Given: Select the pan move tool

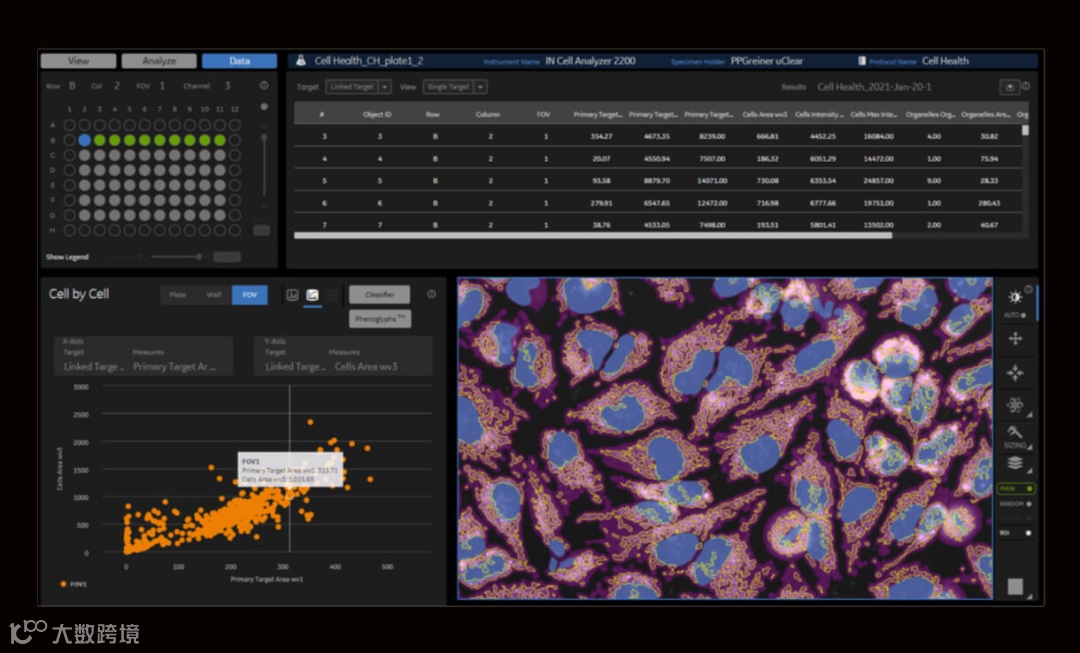Looking at the screenshot, I should click(x=1015, y=338).
